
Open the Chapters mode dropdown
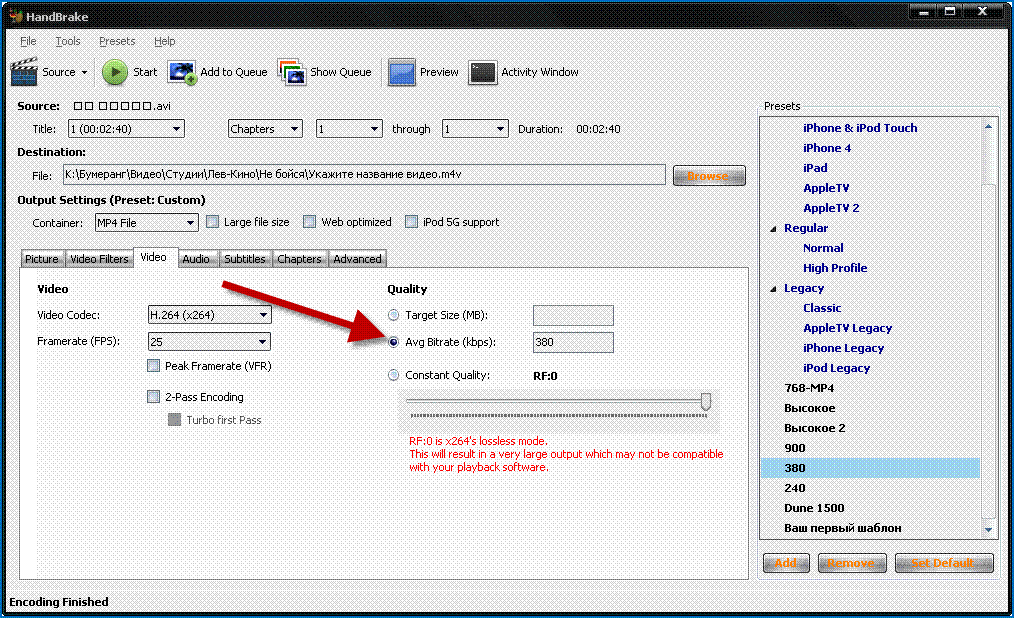coord(265,129)
